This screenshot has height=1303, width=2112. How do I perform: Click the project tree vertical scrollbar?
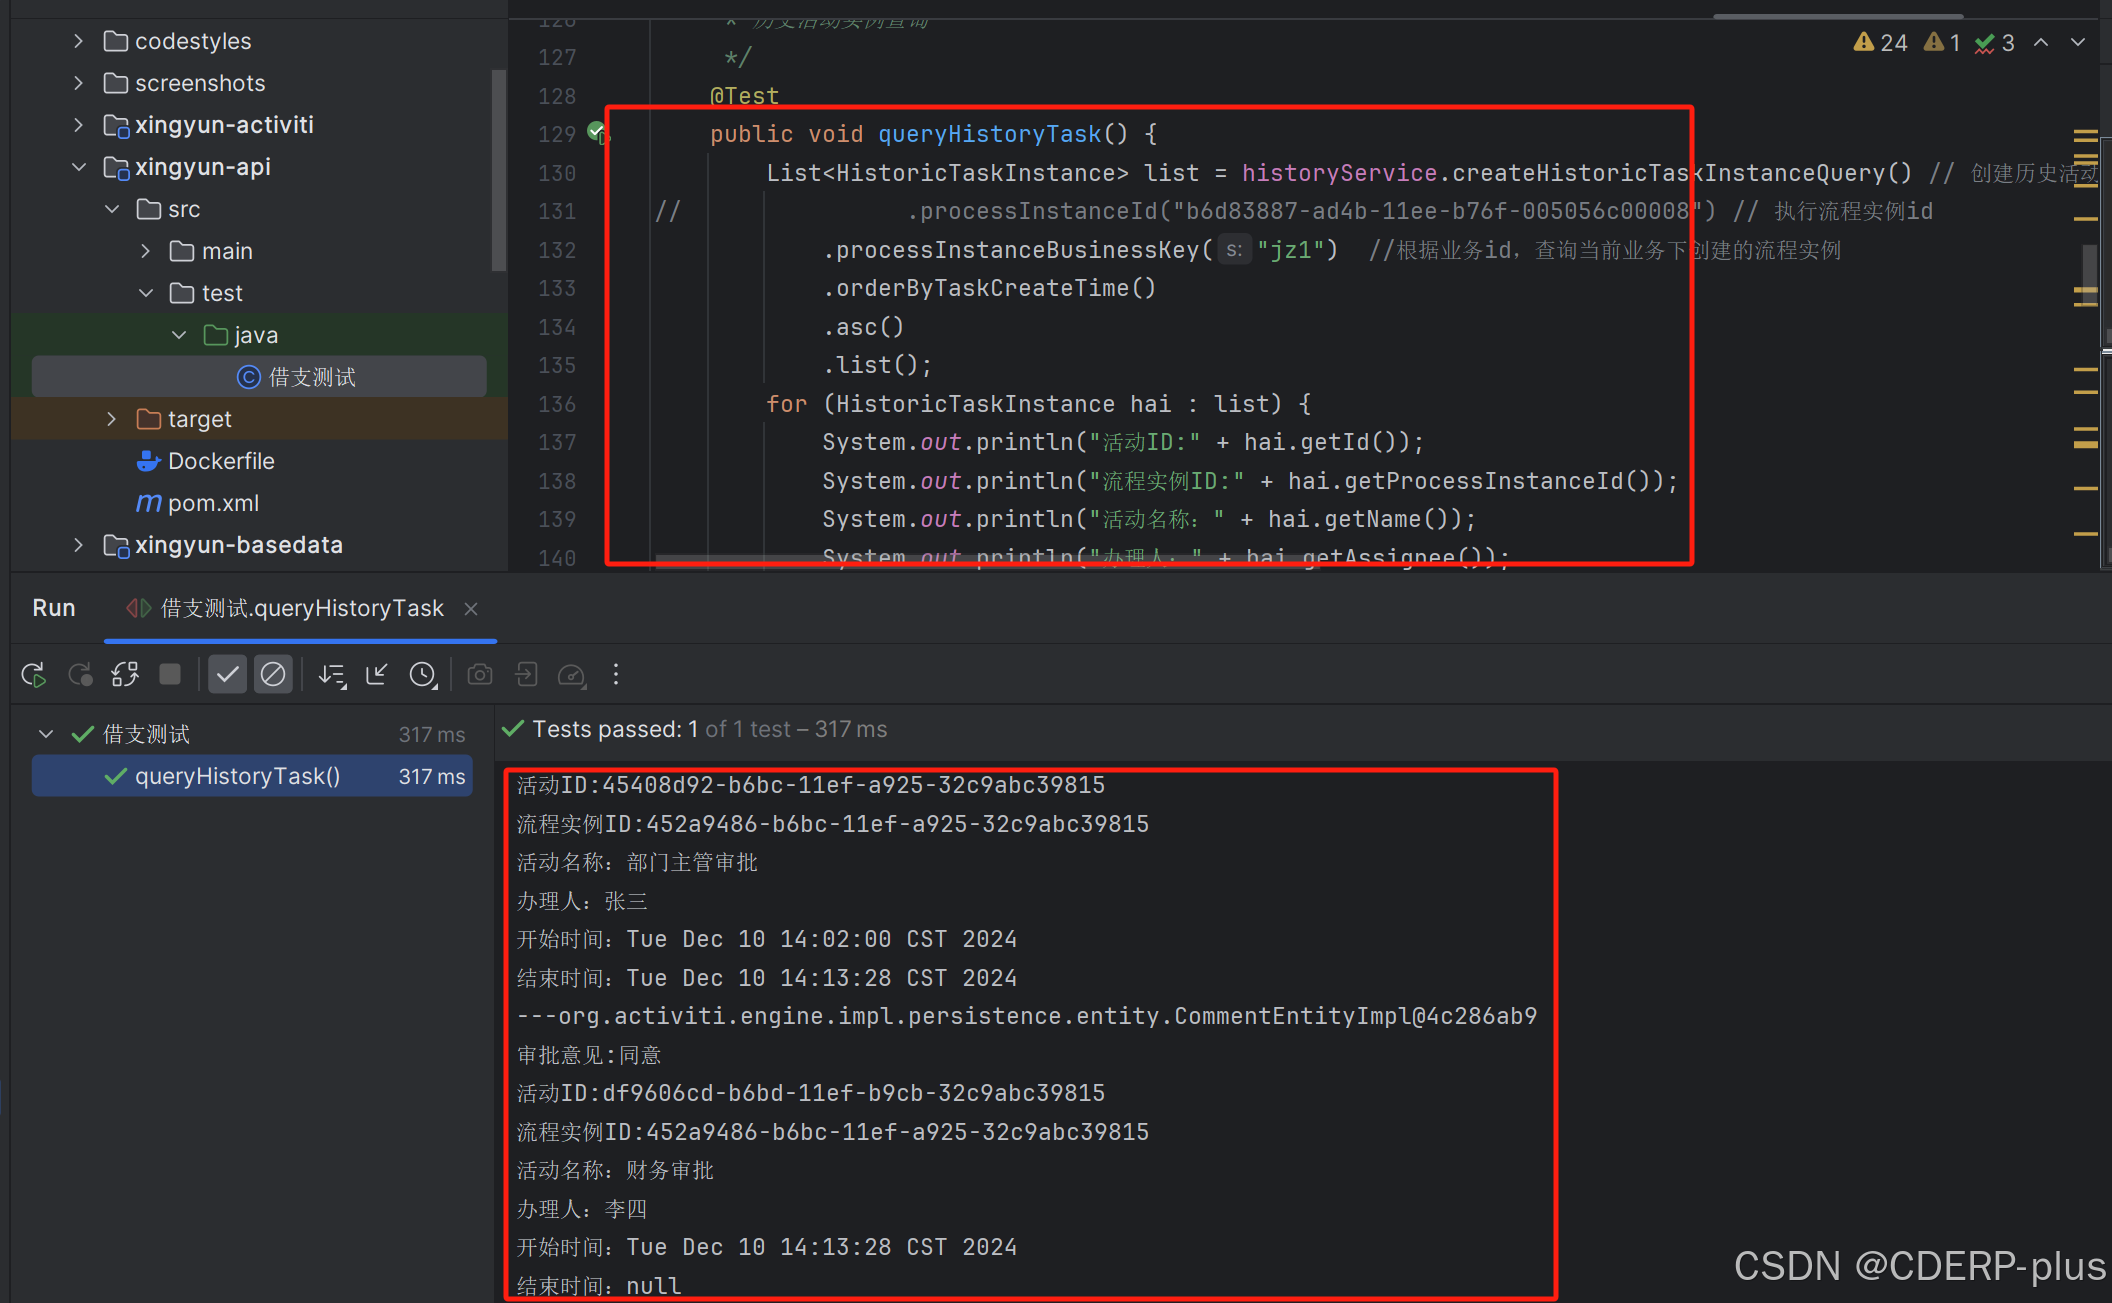click(498, 170)
